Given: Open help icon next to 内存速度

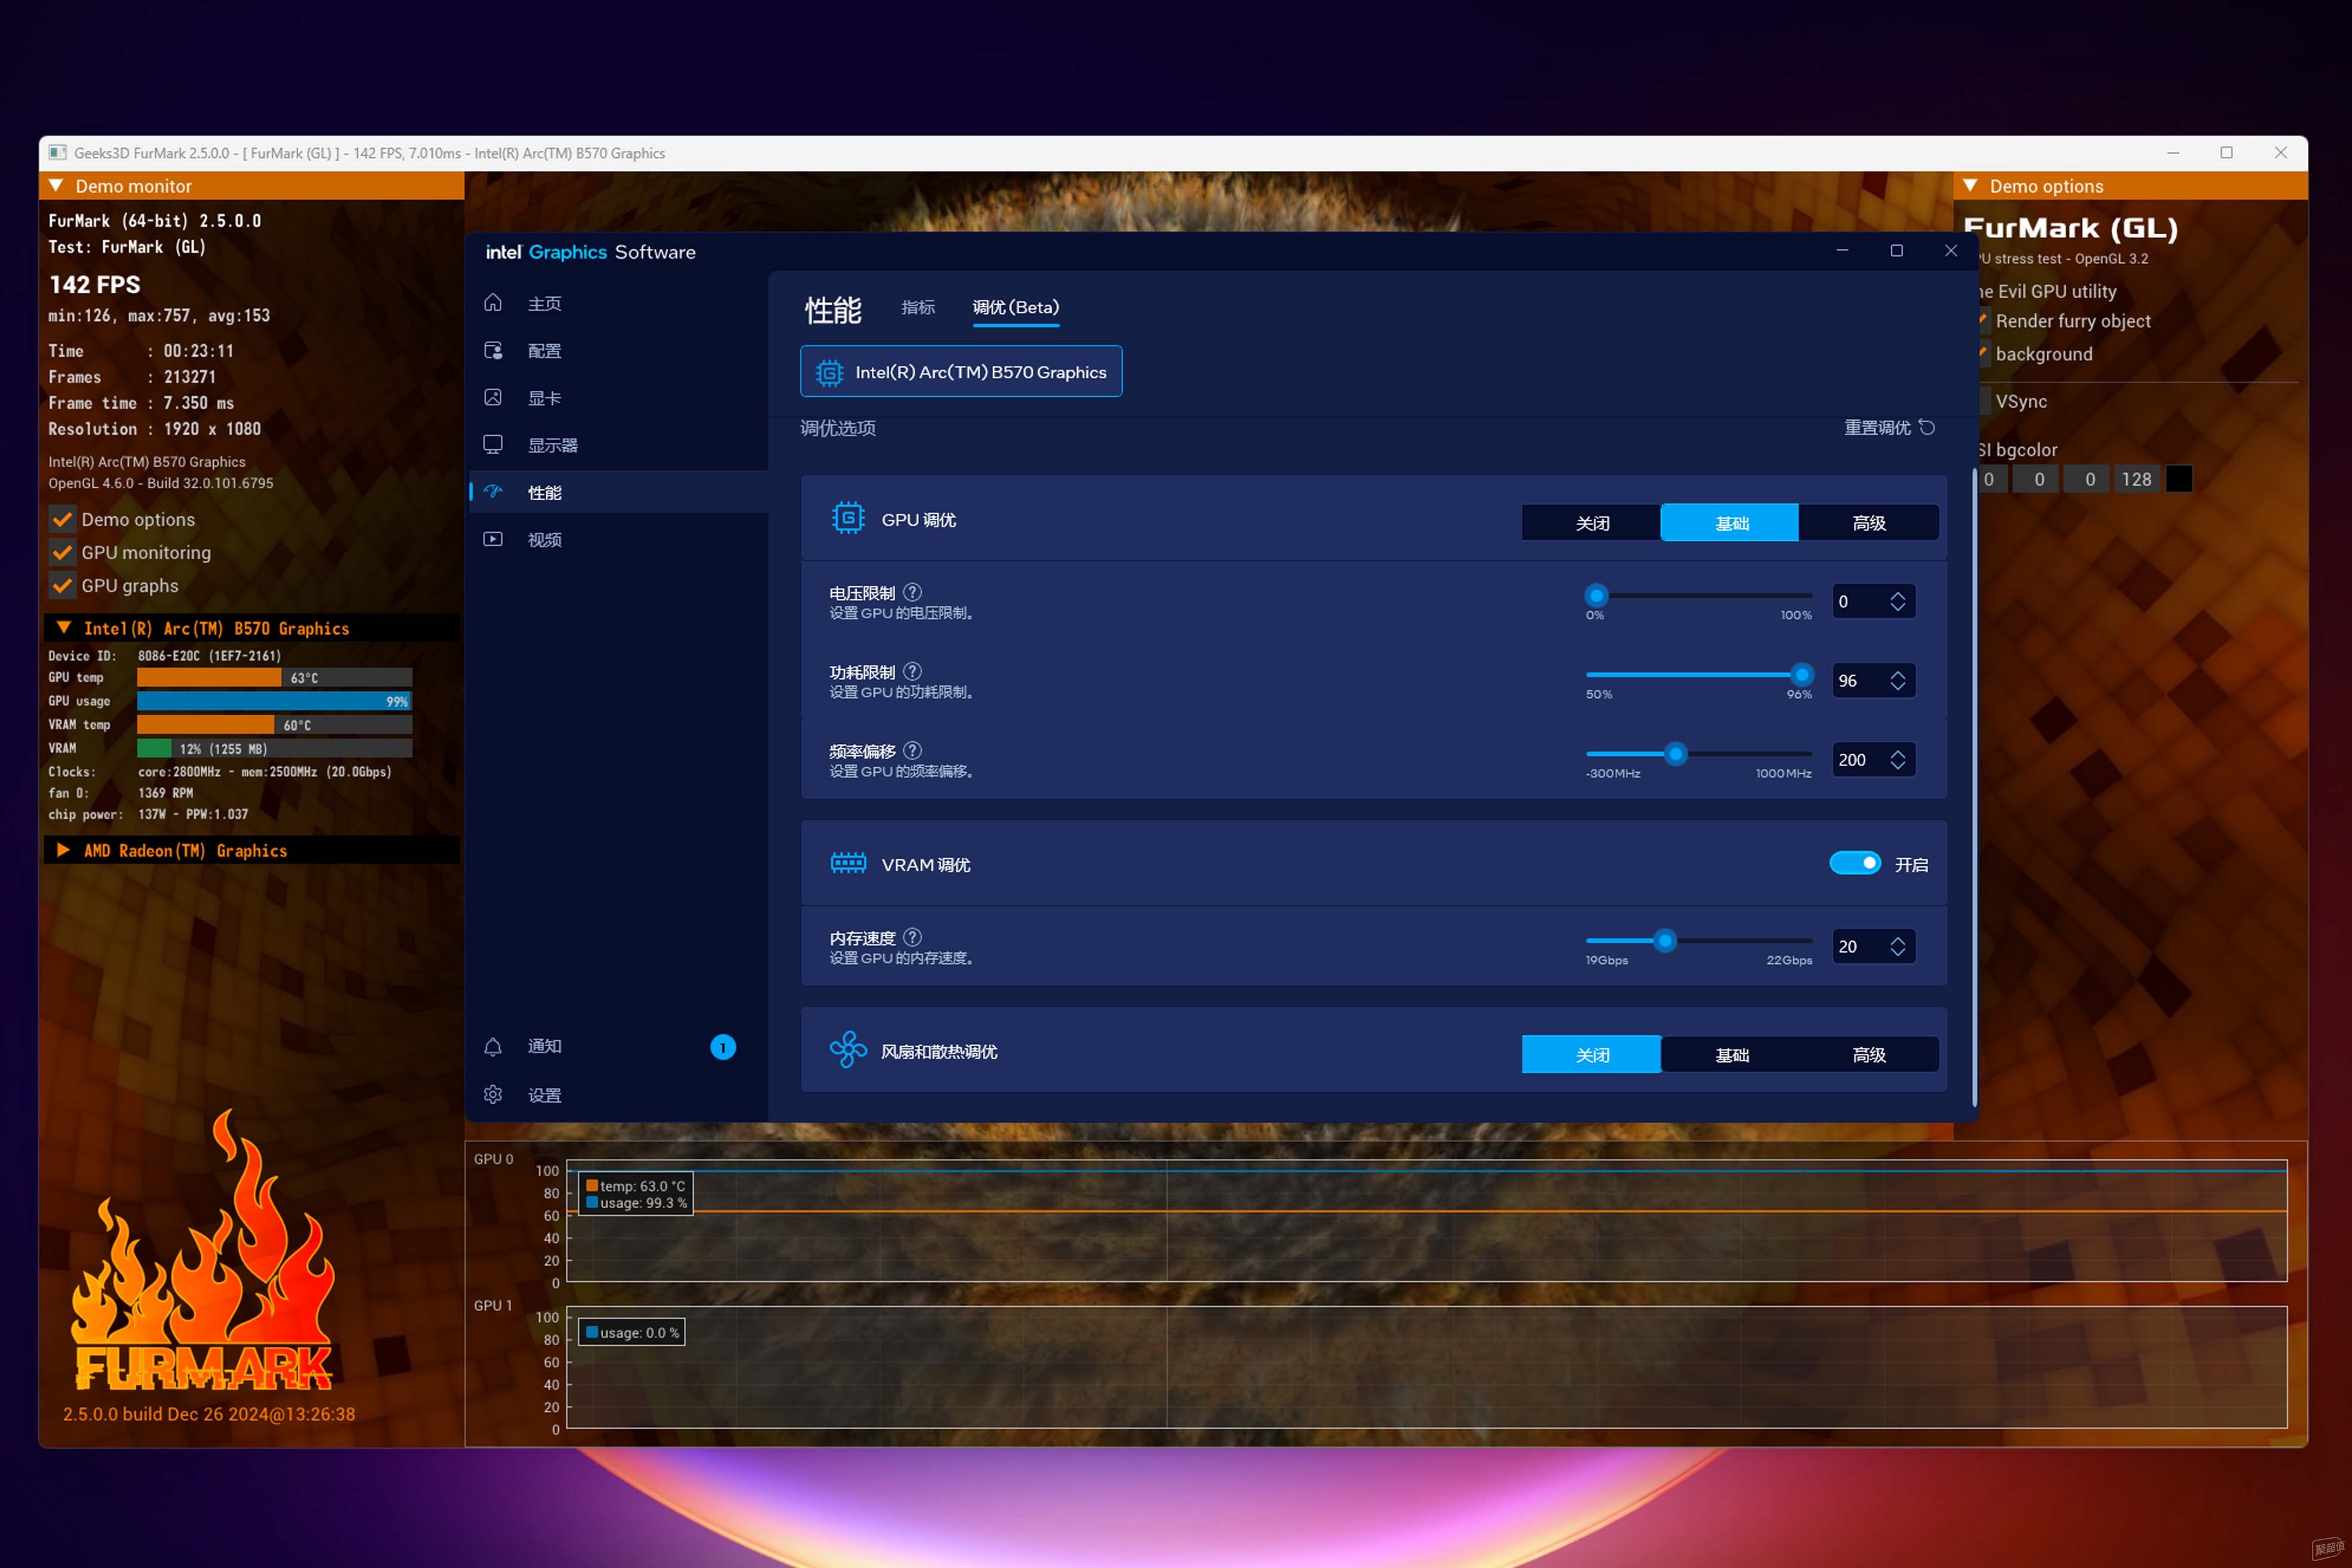Looking at the screenshot, I should (912, 937).
